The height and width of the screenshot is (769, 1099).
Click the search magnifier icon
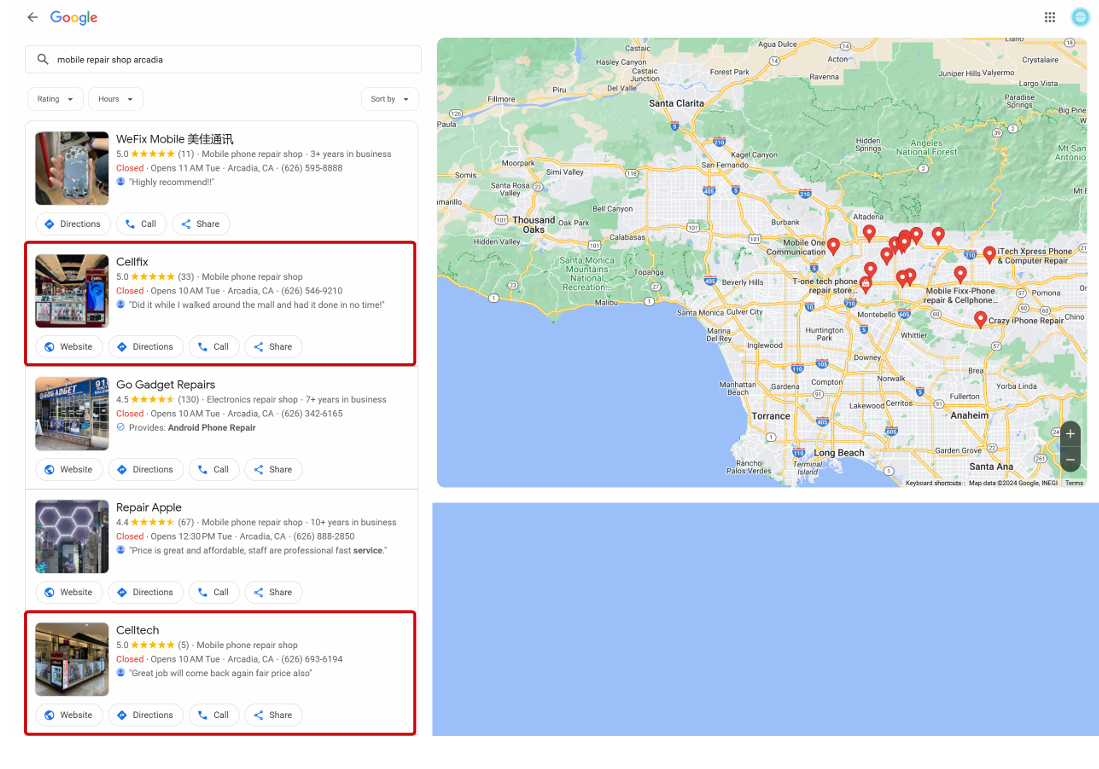42,60
